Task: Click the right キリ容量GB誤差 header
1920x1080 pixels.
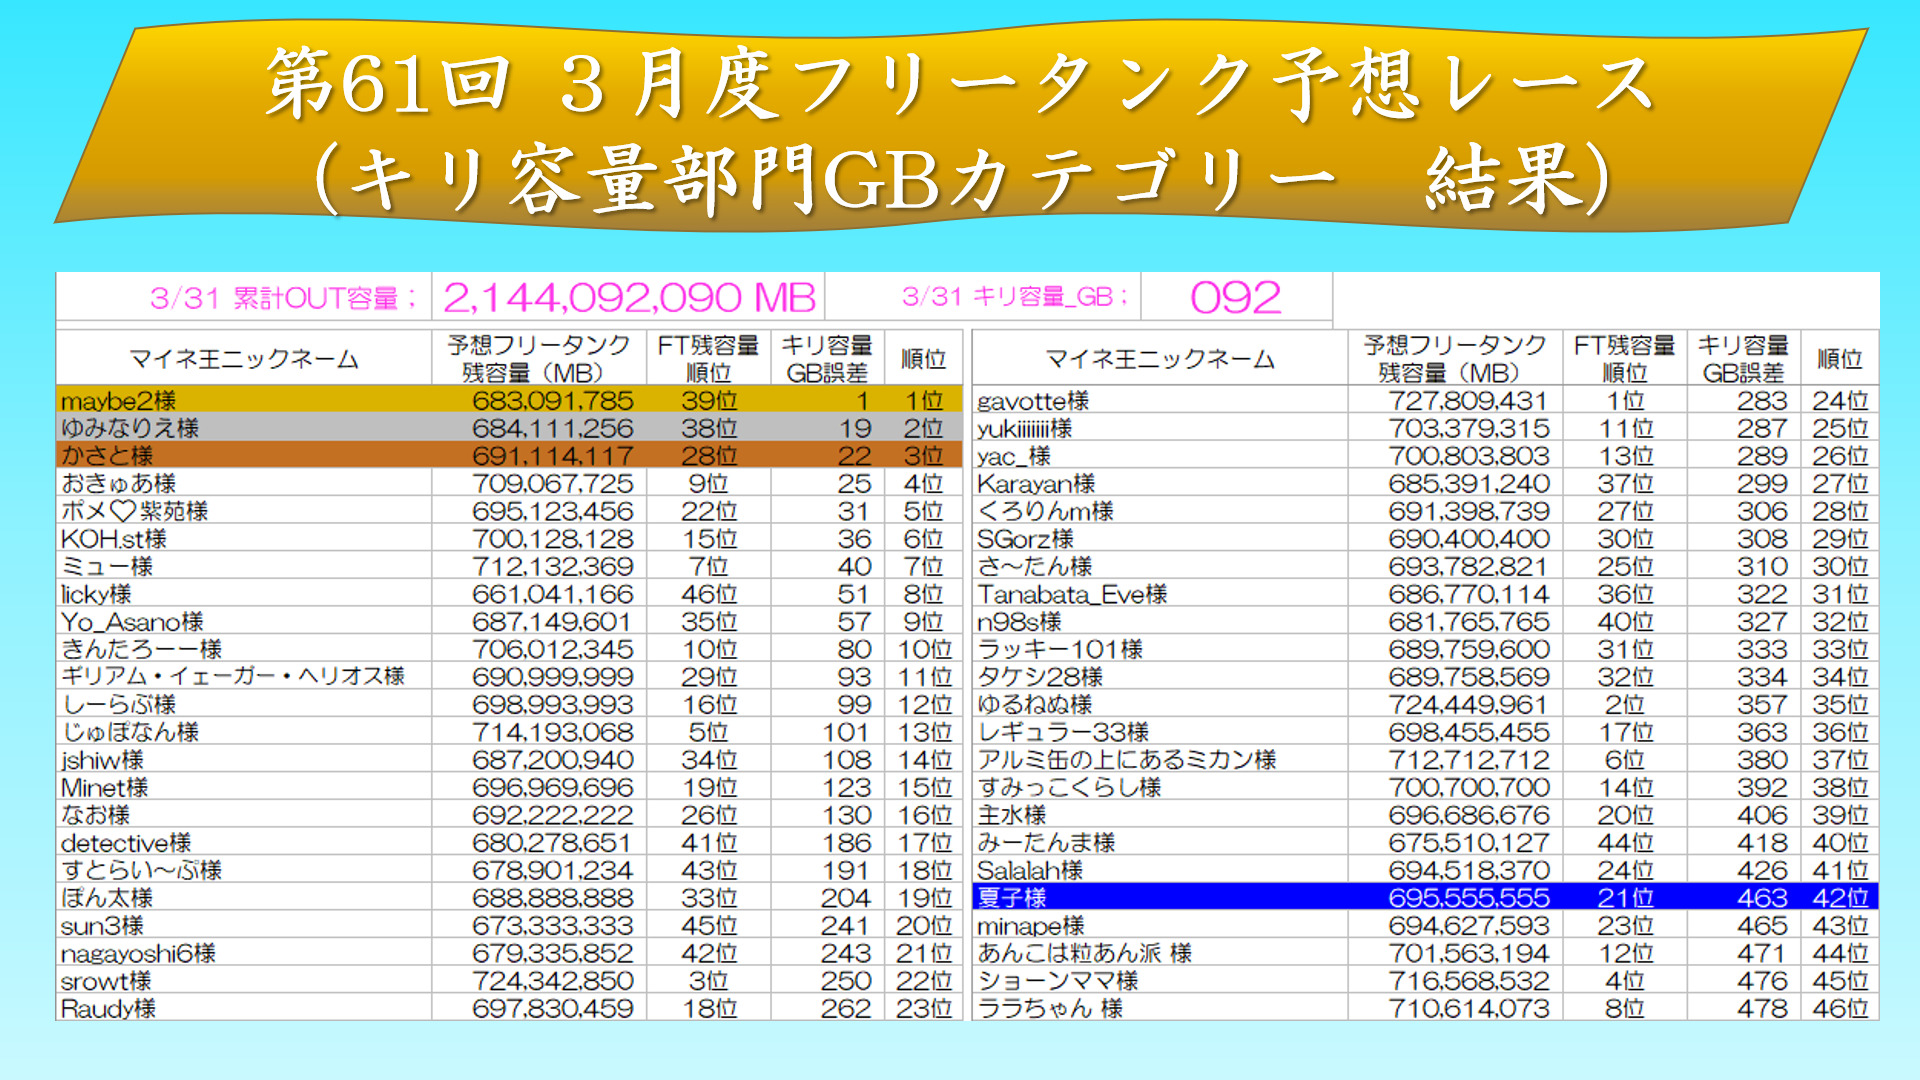Action: [x=1744, y=359]
